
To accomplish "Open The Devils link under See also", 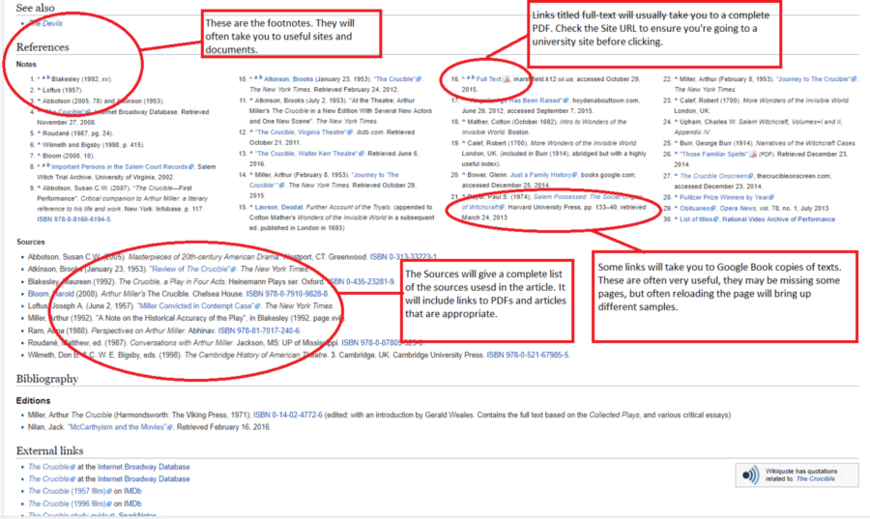I will [45, 23].
